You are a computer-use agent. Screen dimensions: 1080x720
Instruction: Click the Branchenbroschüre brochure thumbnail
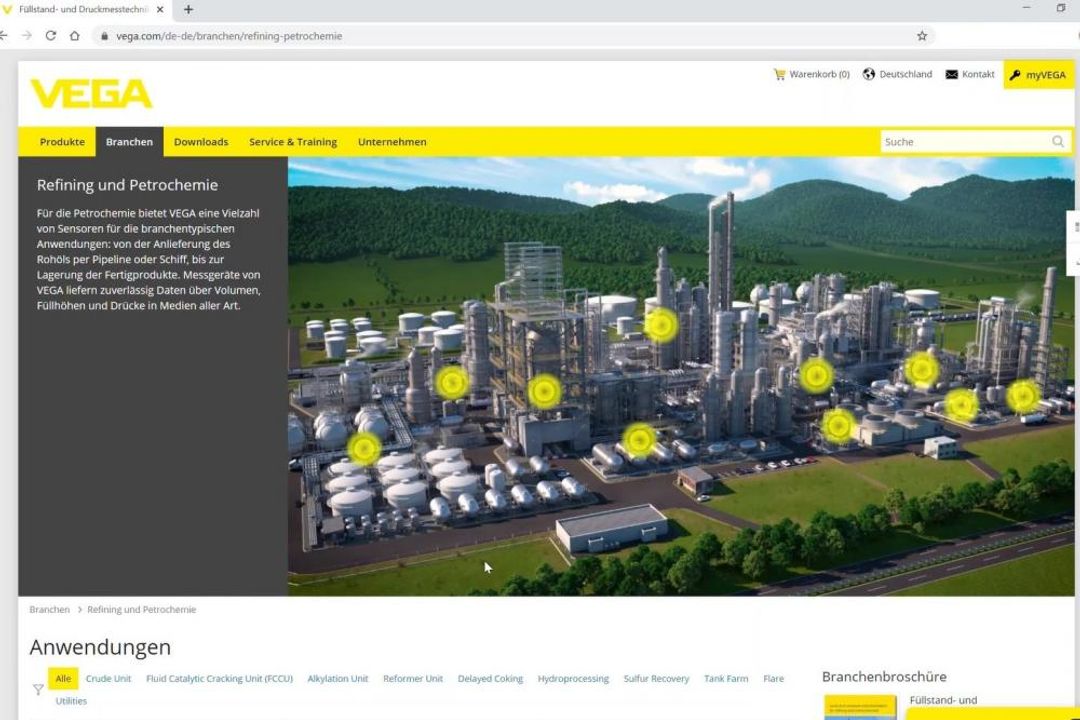coord(860,708)
